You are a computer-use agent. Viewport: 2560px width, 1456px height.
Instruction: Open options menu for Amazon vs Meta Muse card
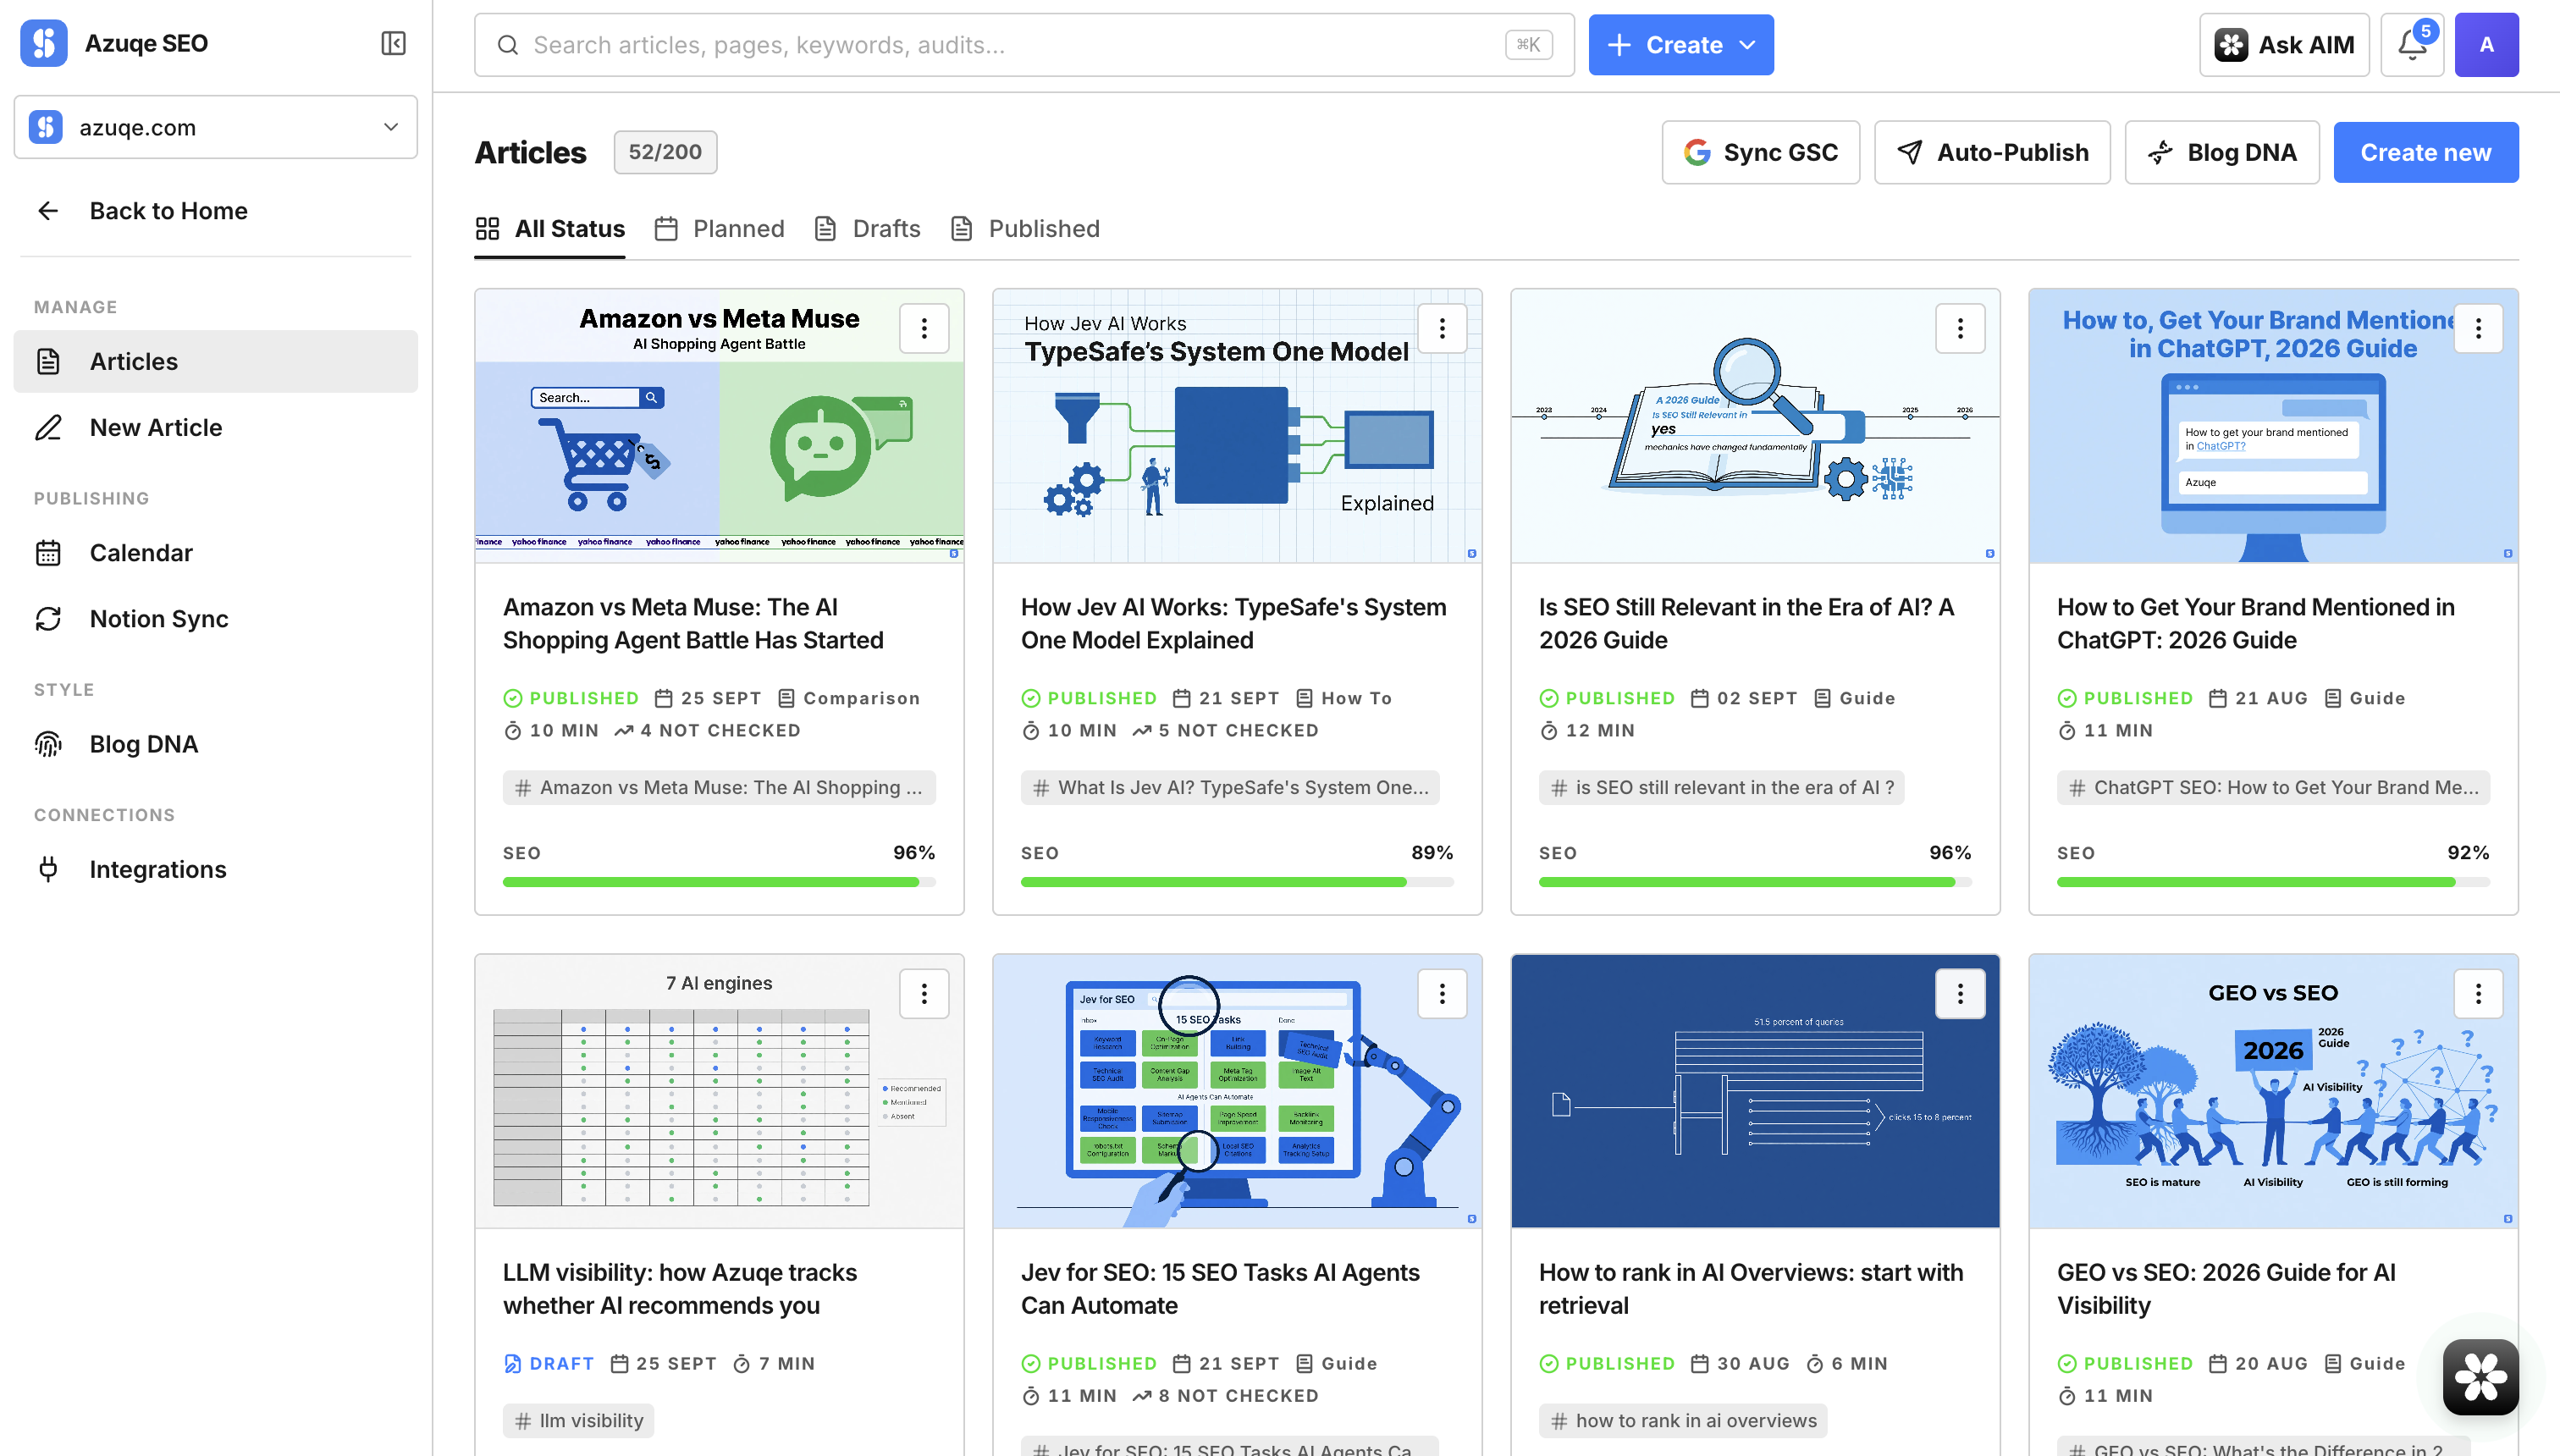coord(924,328)
